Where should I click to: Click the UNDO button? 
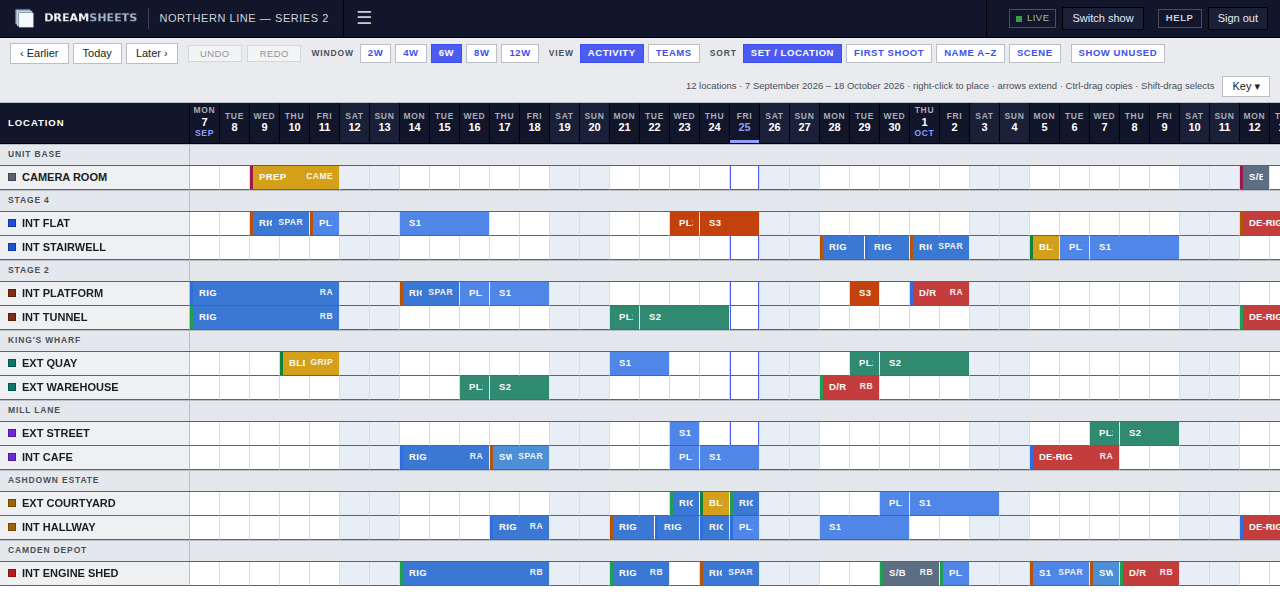coord(215,53)
